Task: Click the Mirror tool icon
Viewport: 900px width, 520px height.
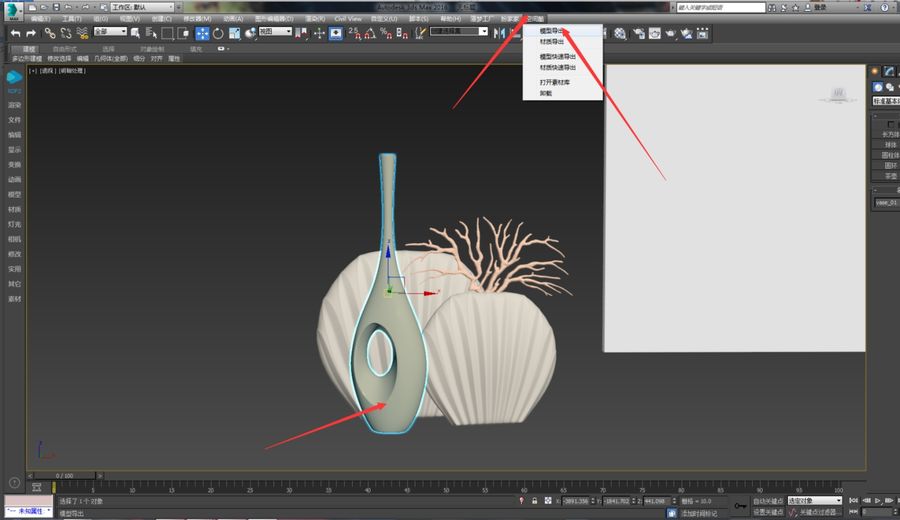Action: click(499, 33)
